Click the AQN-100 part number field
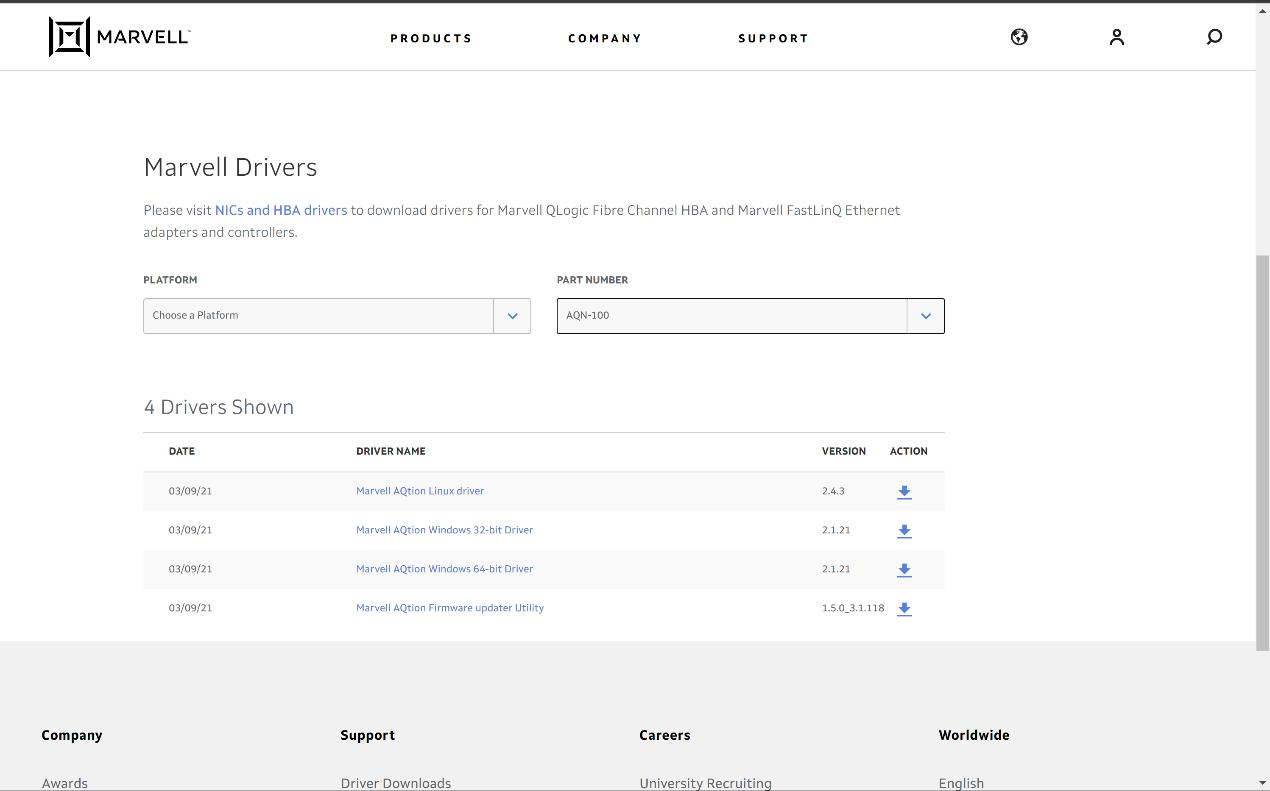 point(732,316)
